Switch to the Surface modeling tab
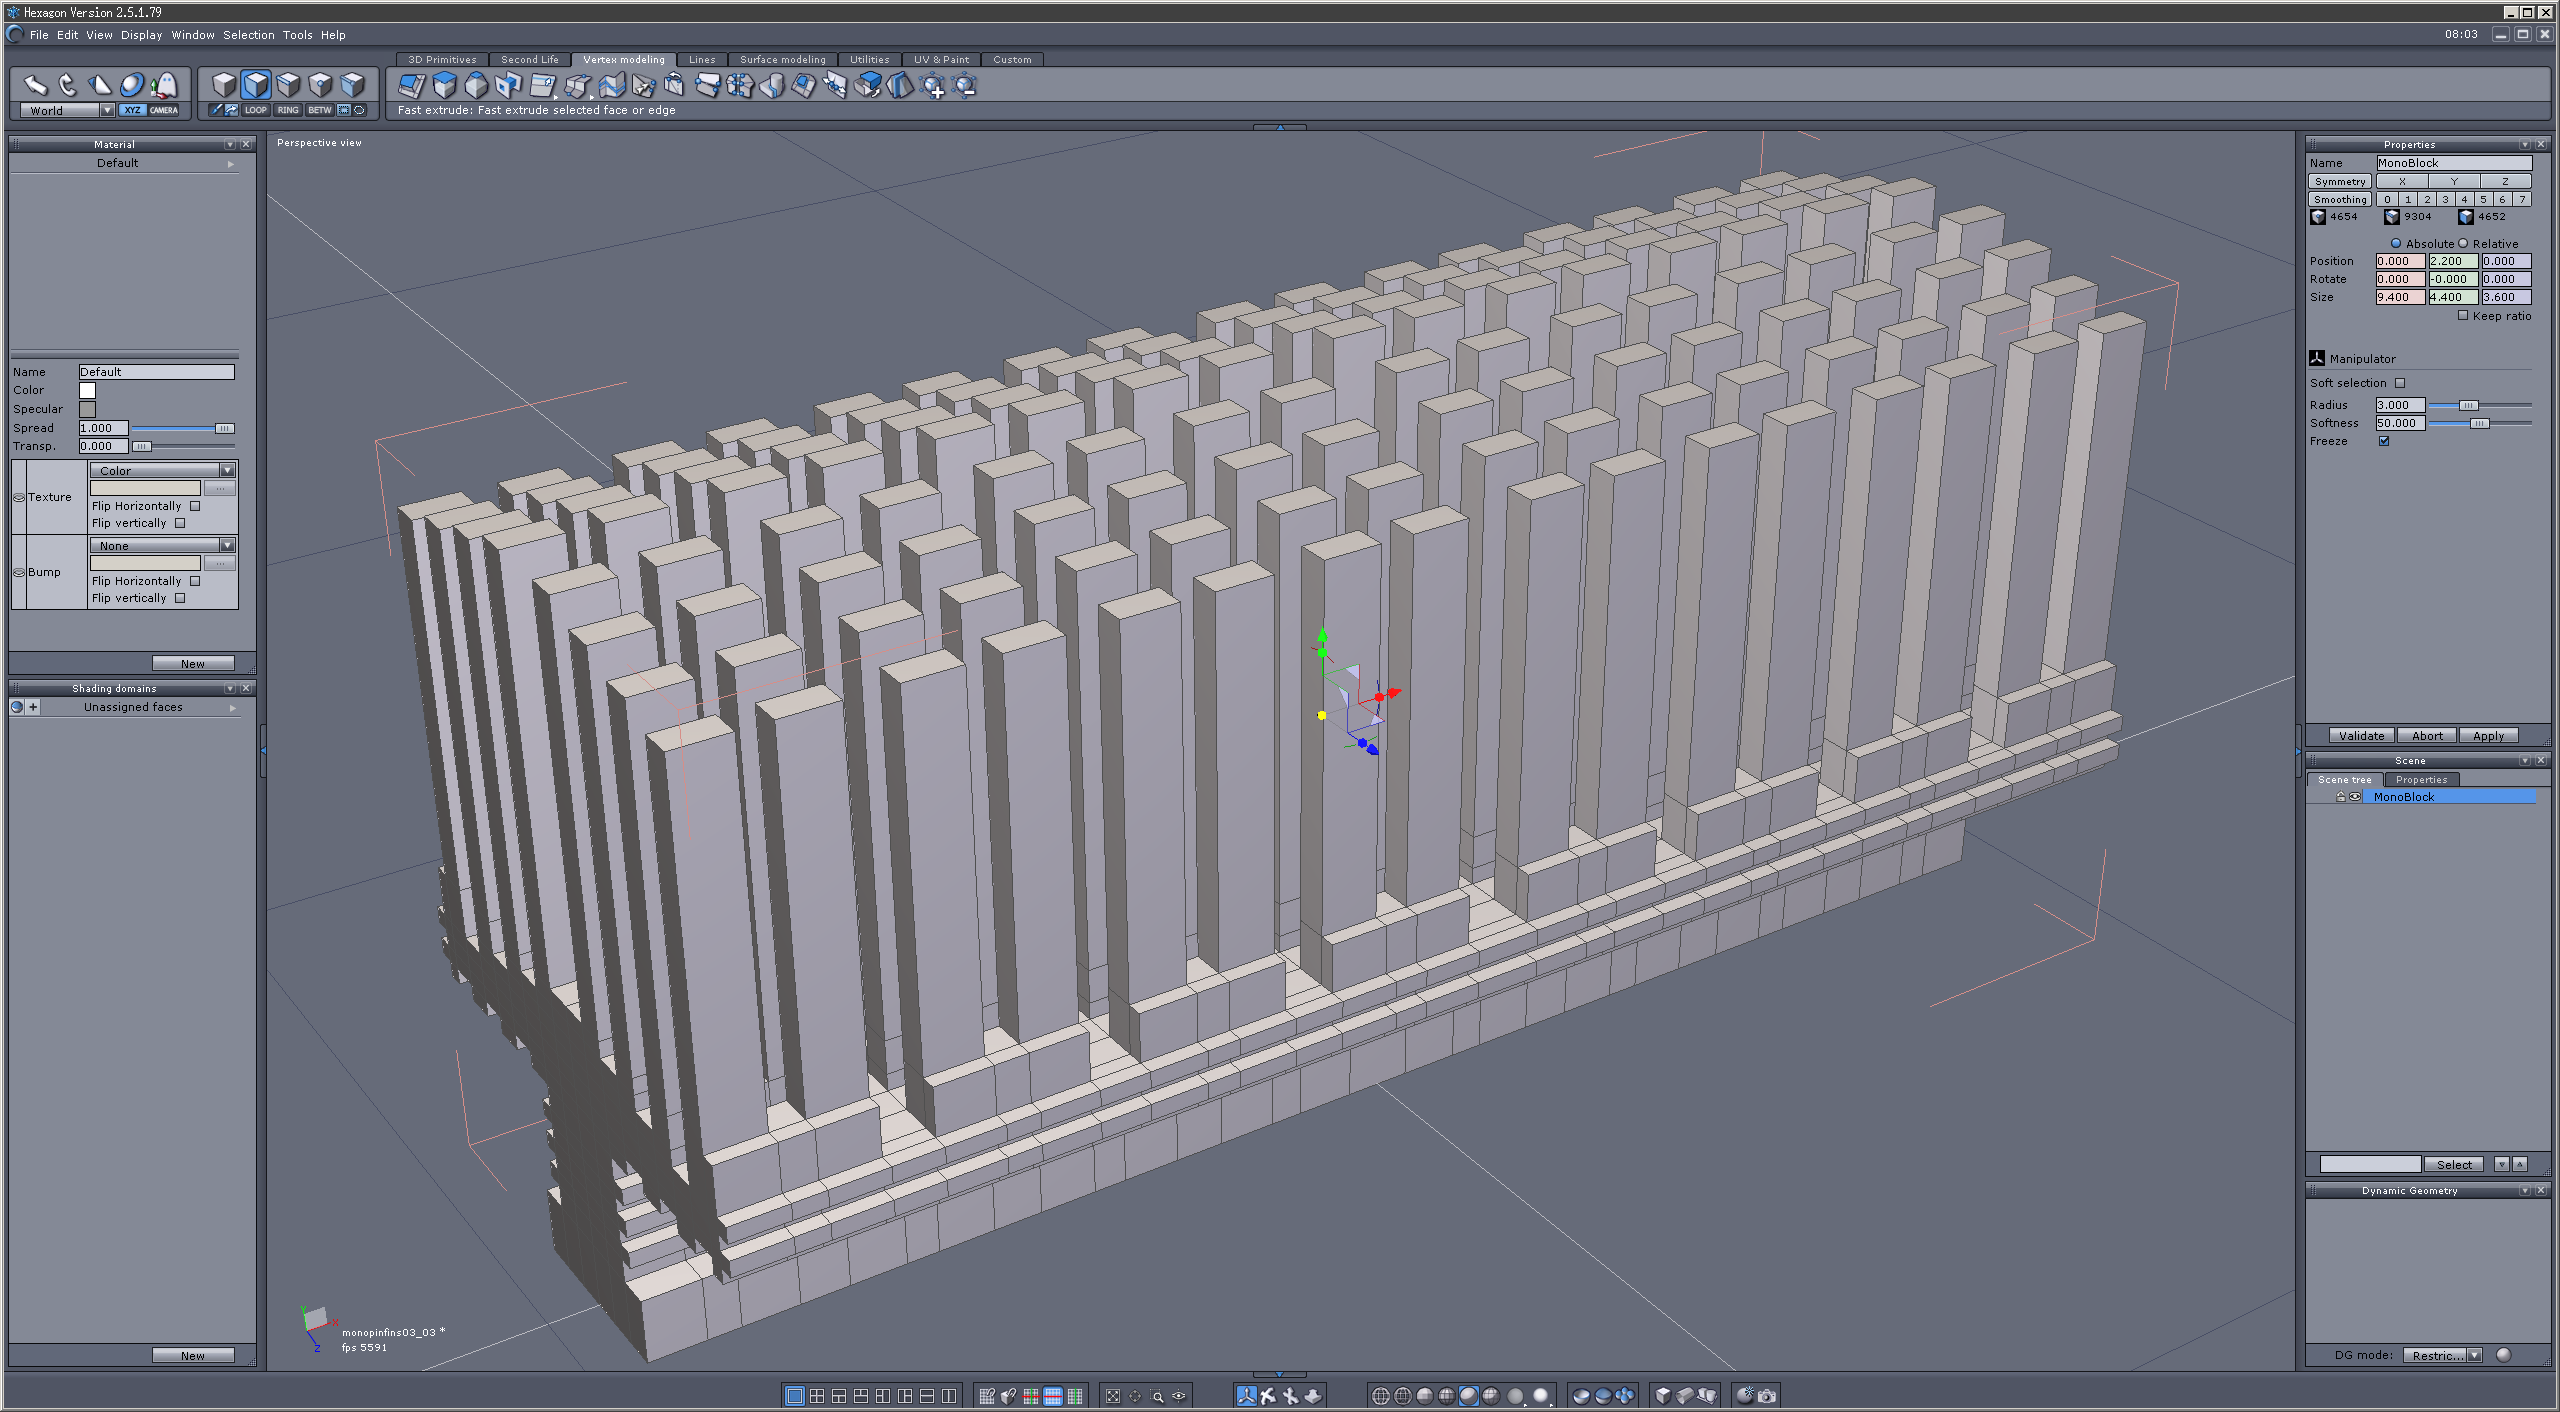Image resolution: width=2560 pixels, height=1412 pixels. click(x=782, y=60)
